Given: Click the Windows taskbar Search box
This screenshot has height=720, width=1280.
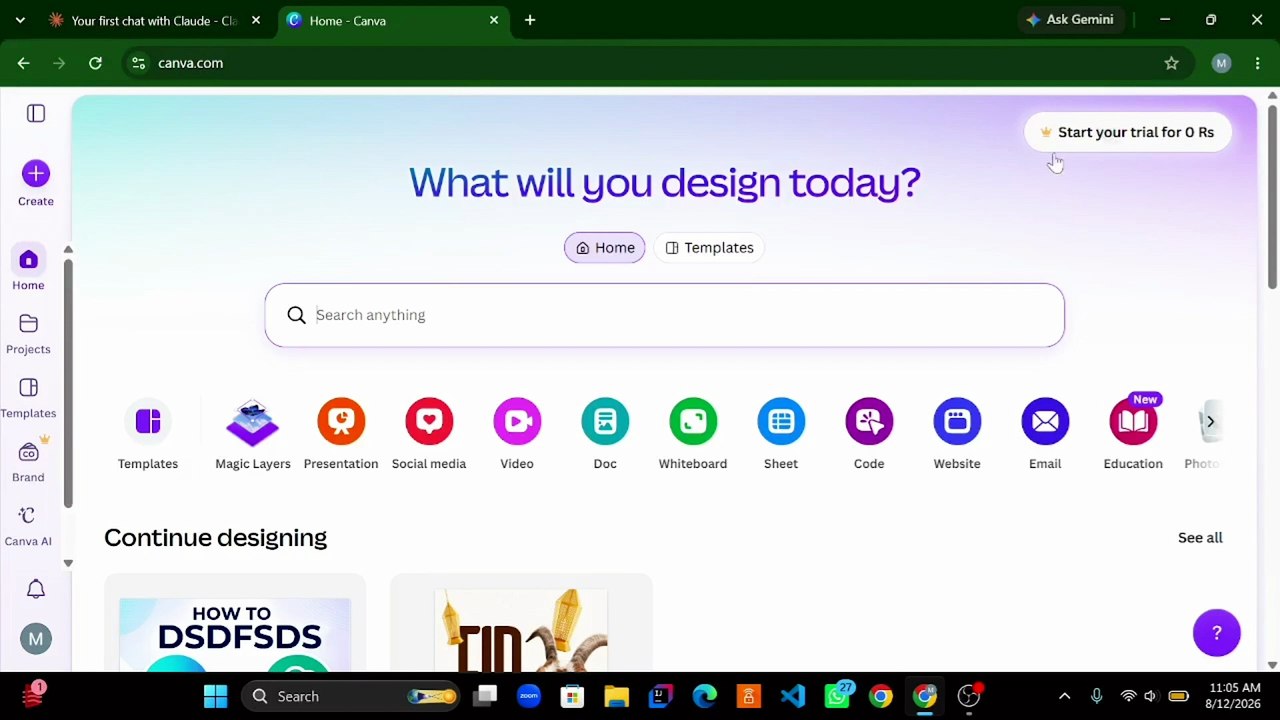Looking at the screenshot, I should 350,696.
